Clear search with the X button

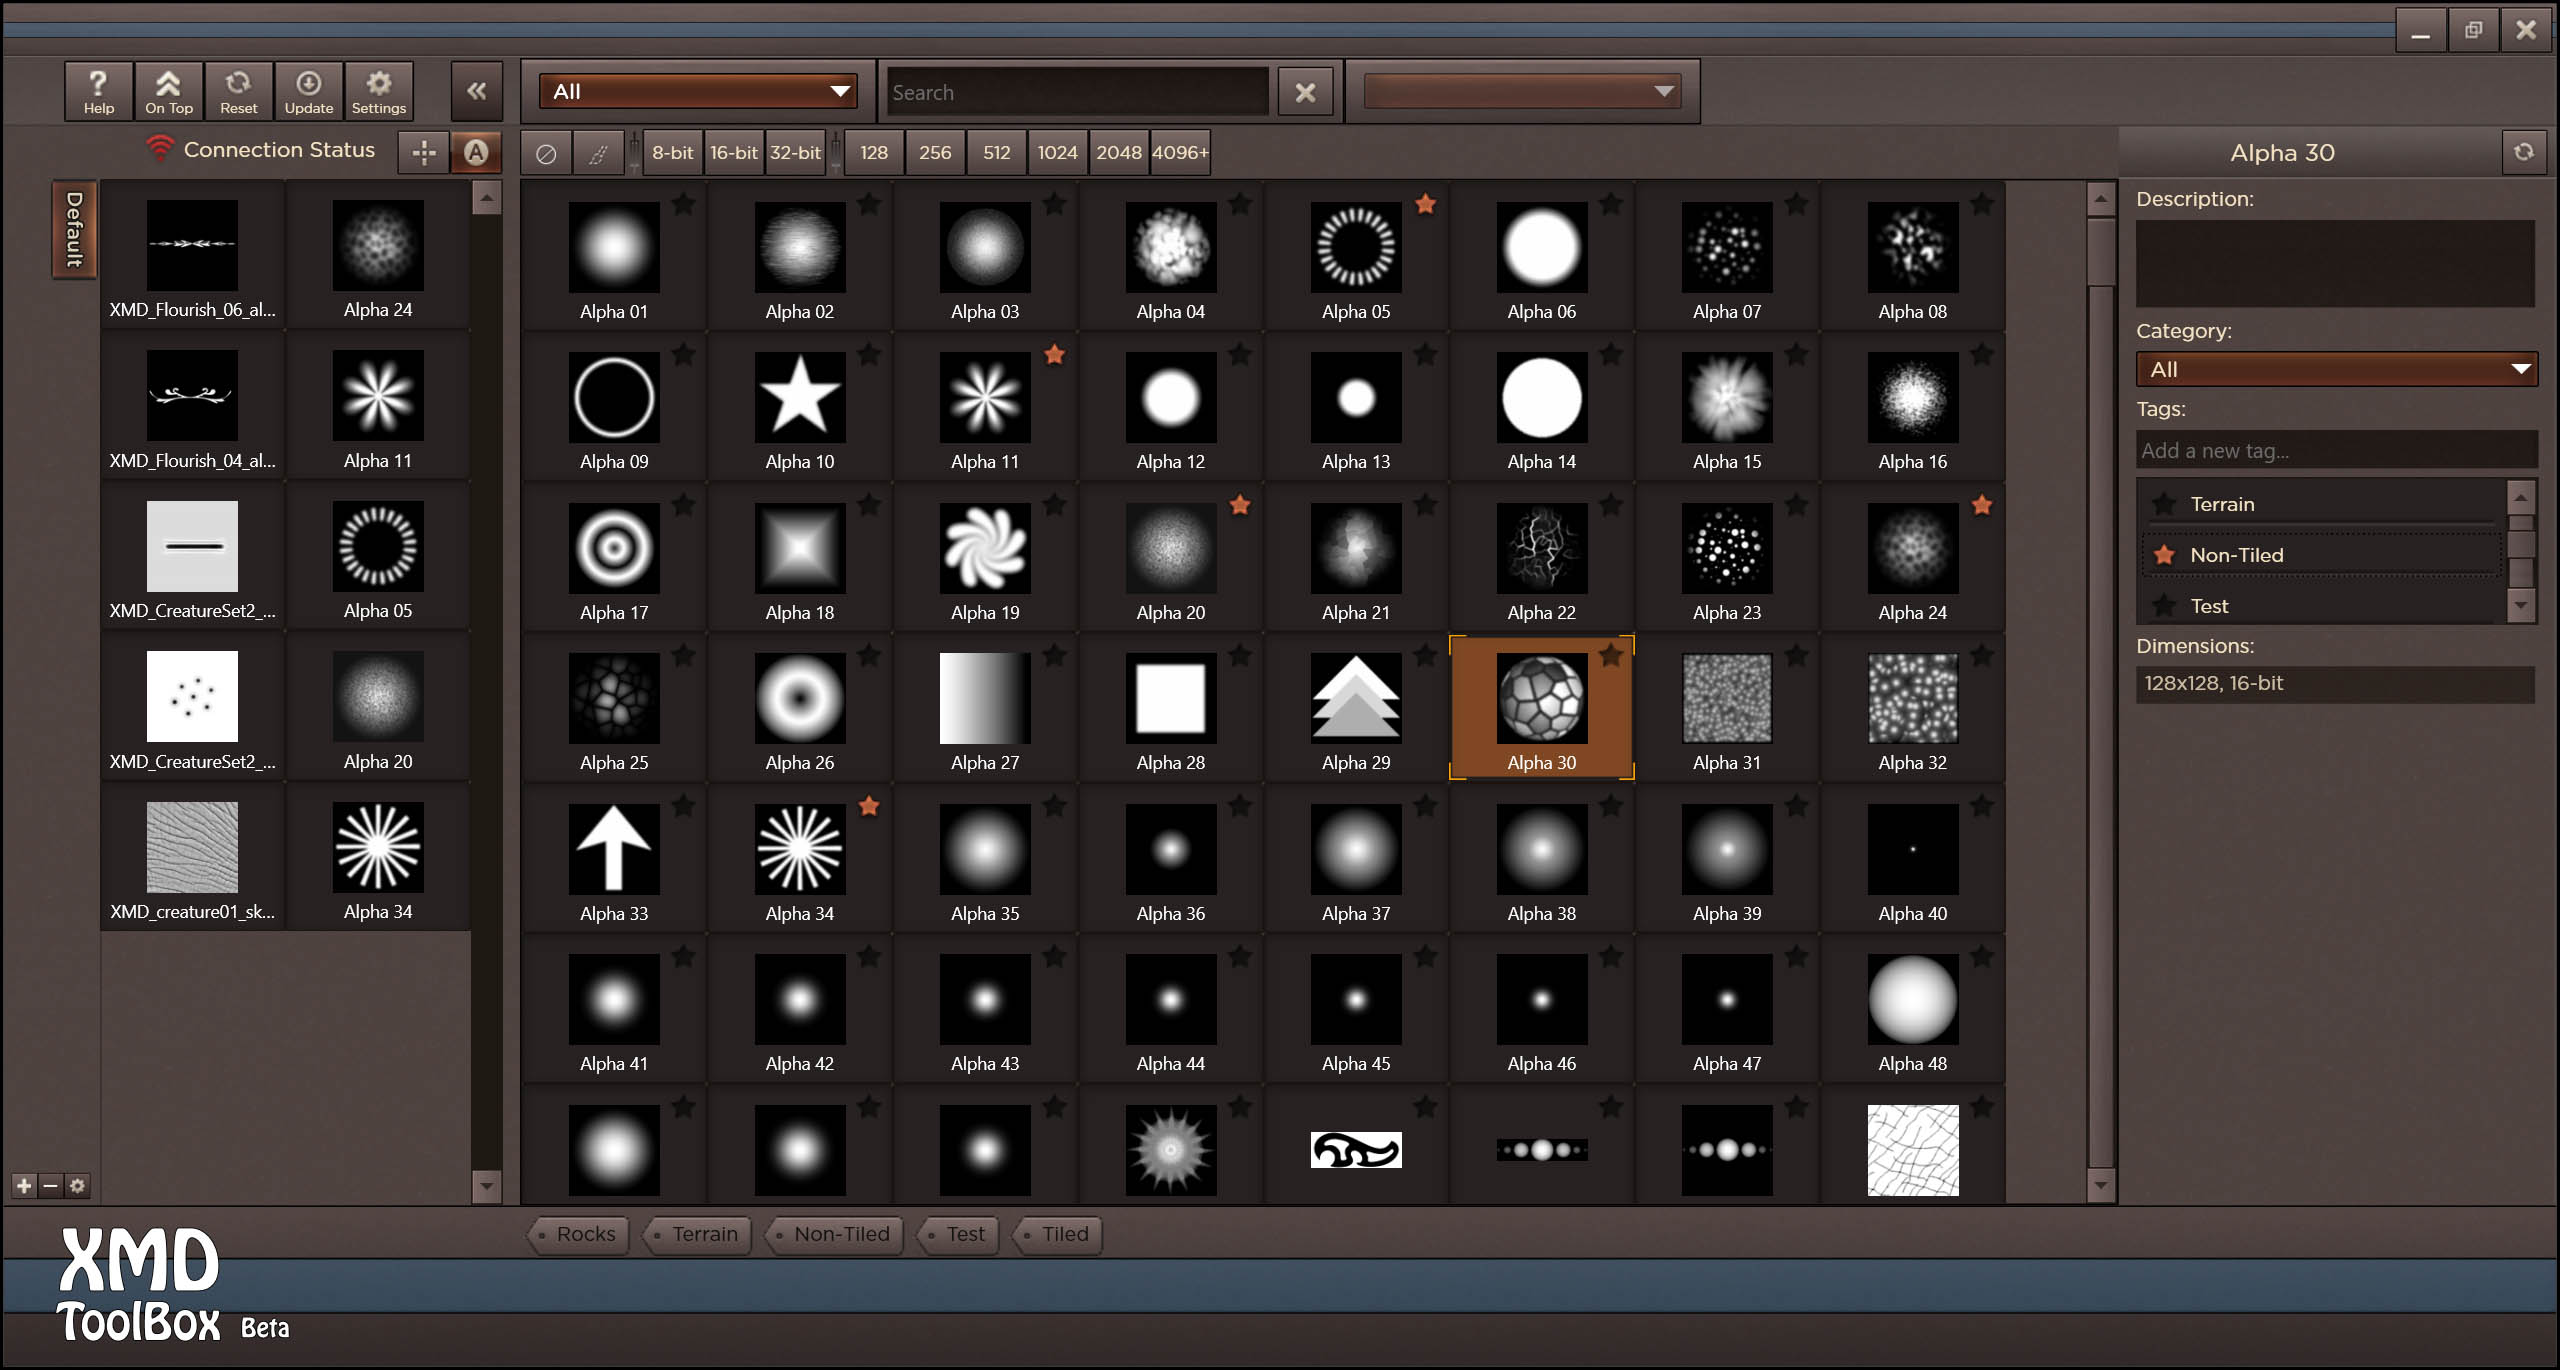click(x=1305, y=93)
